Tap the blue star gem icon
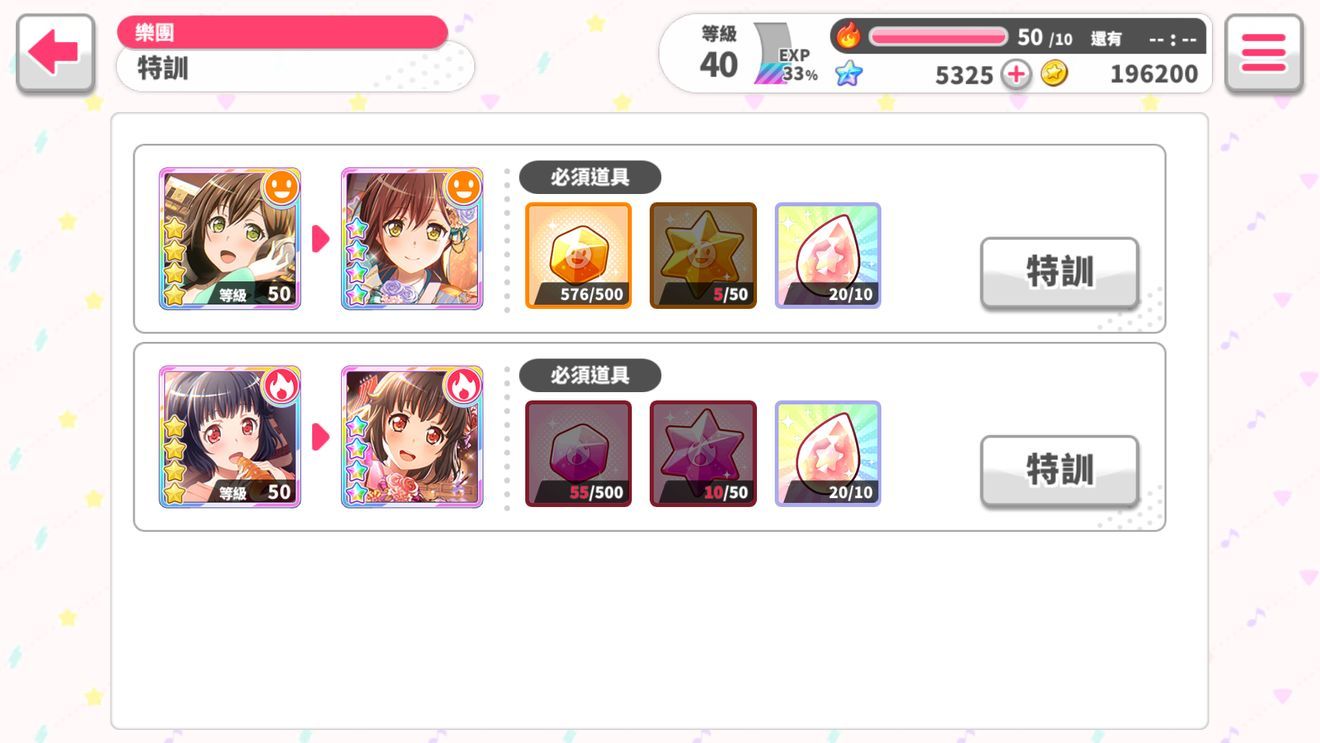 848,74
